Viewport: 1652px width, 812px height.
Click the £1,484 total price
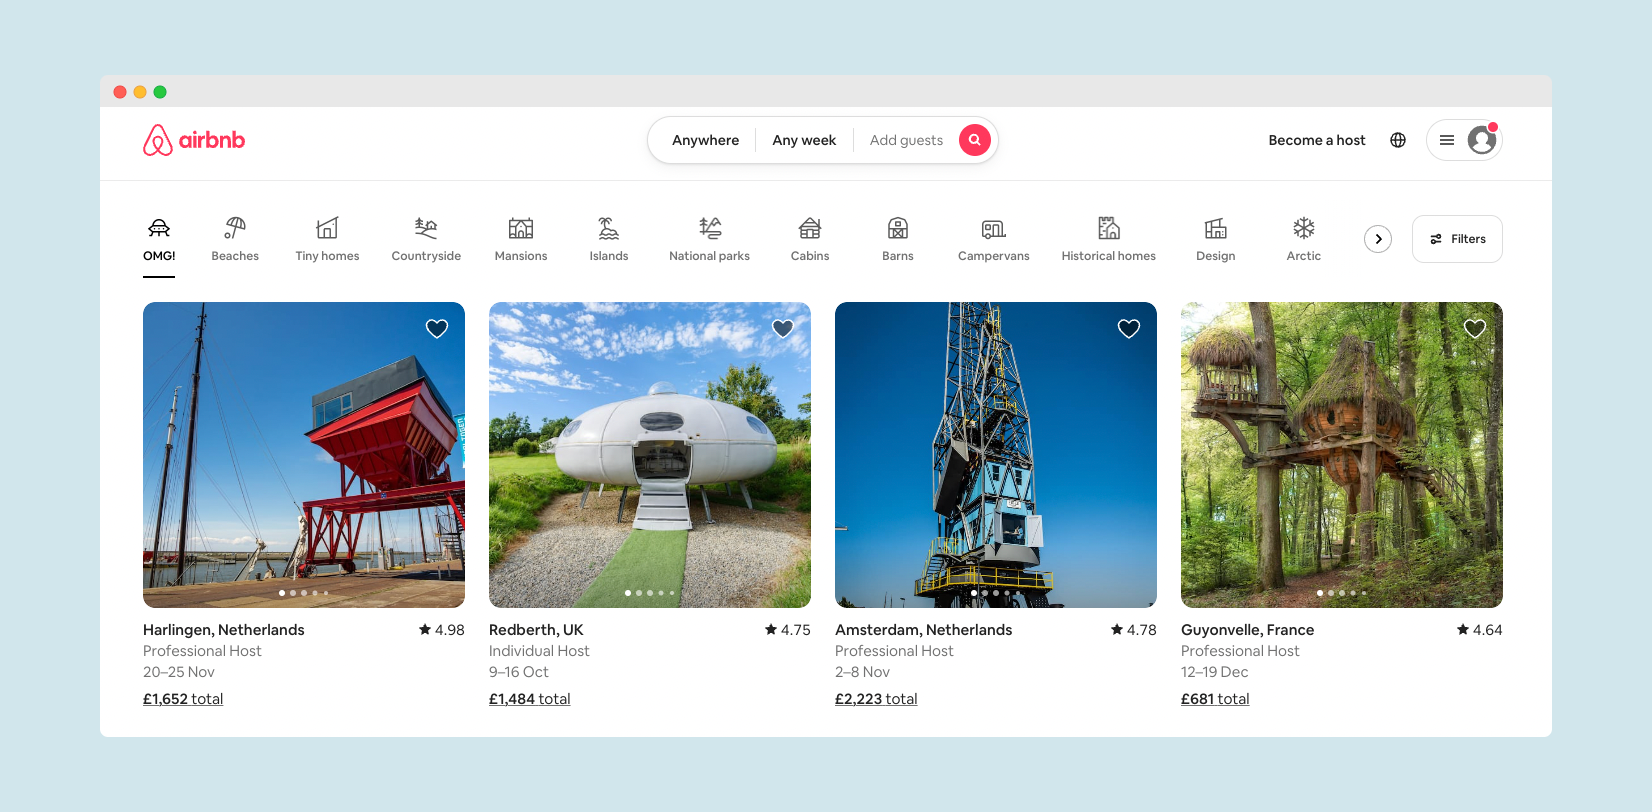(530, 699)
